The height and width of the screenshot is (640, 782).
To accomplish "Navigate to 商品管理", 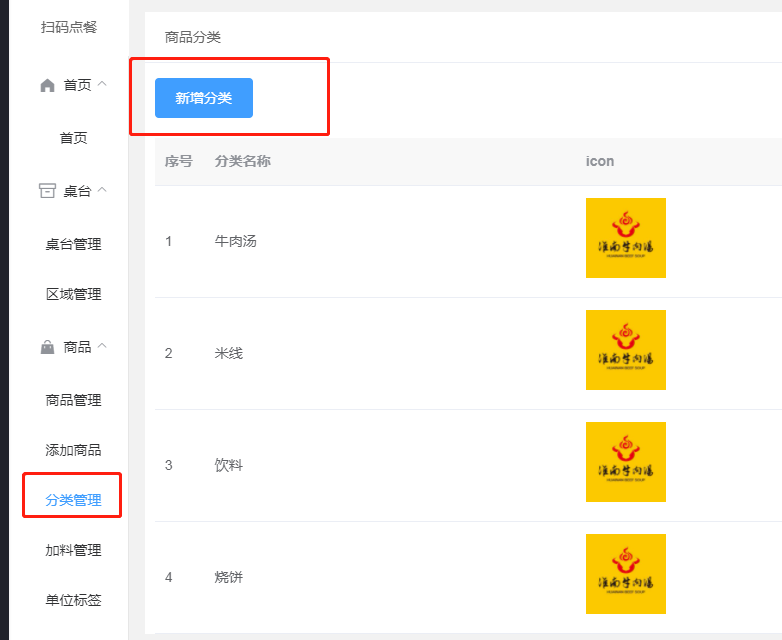I will [x=73, y=400].
